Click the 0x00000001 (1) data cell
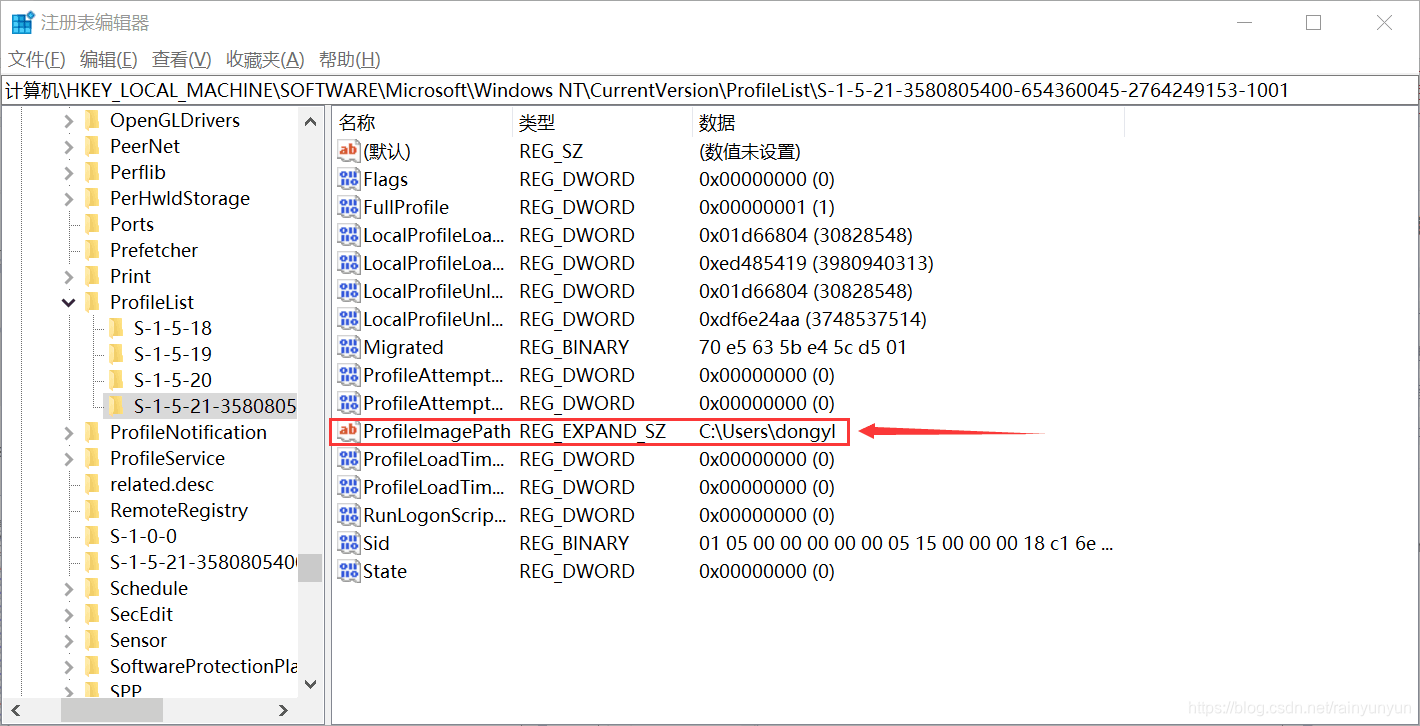 pyautogui.click(x=767, y=208)
